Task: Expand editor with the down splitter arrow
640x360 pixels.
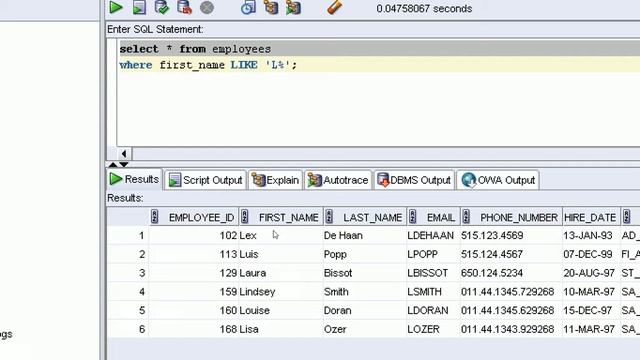Action: pyautogui.click(x=124, y=164)
